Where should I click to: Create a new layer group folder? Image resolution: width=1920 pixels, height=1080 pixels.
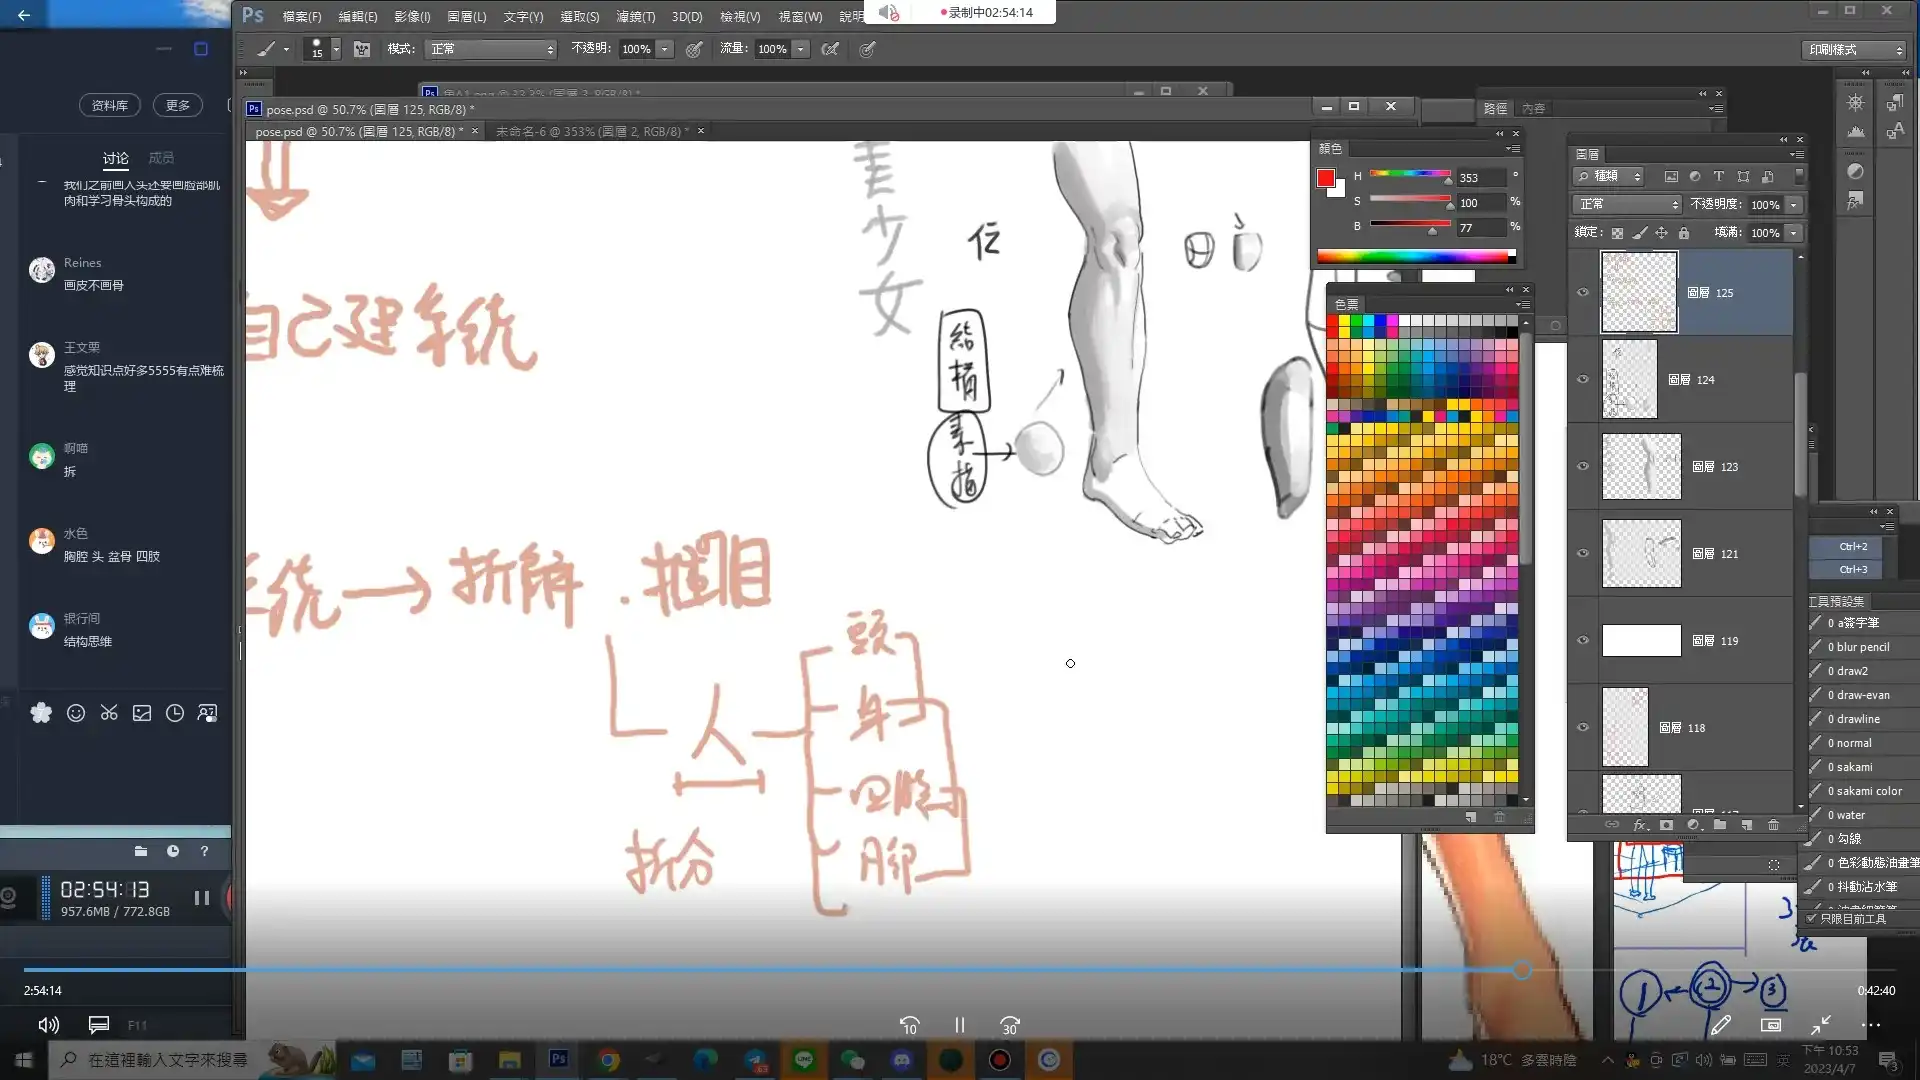1720,825
